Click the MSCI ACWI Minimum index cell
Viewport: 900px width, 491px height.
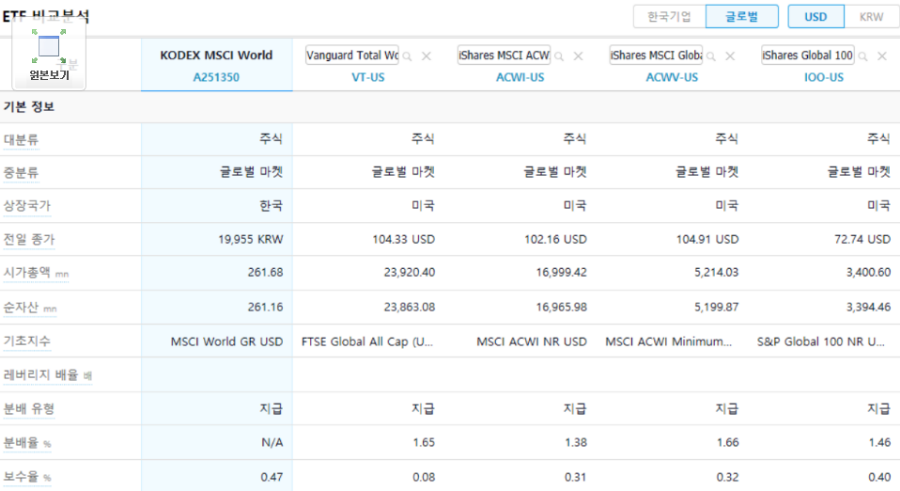pyautogui.click(x=669, y=342)
